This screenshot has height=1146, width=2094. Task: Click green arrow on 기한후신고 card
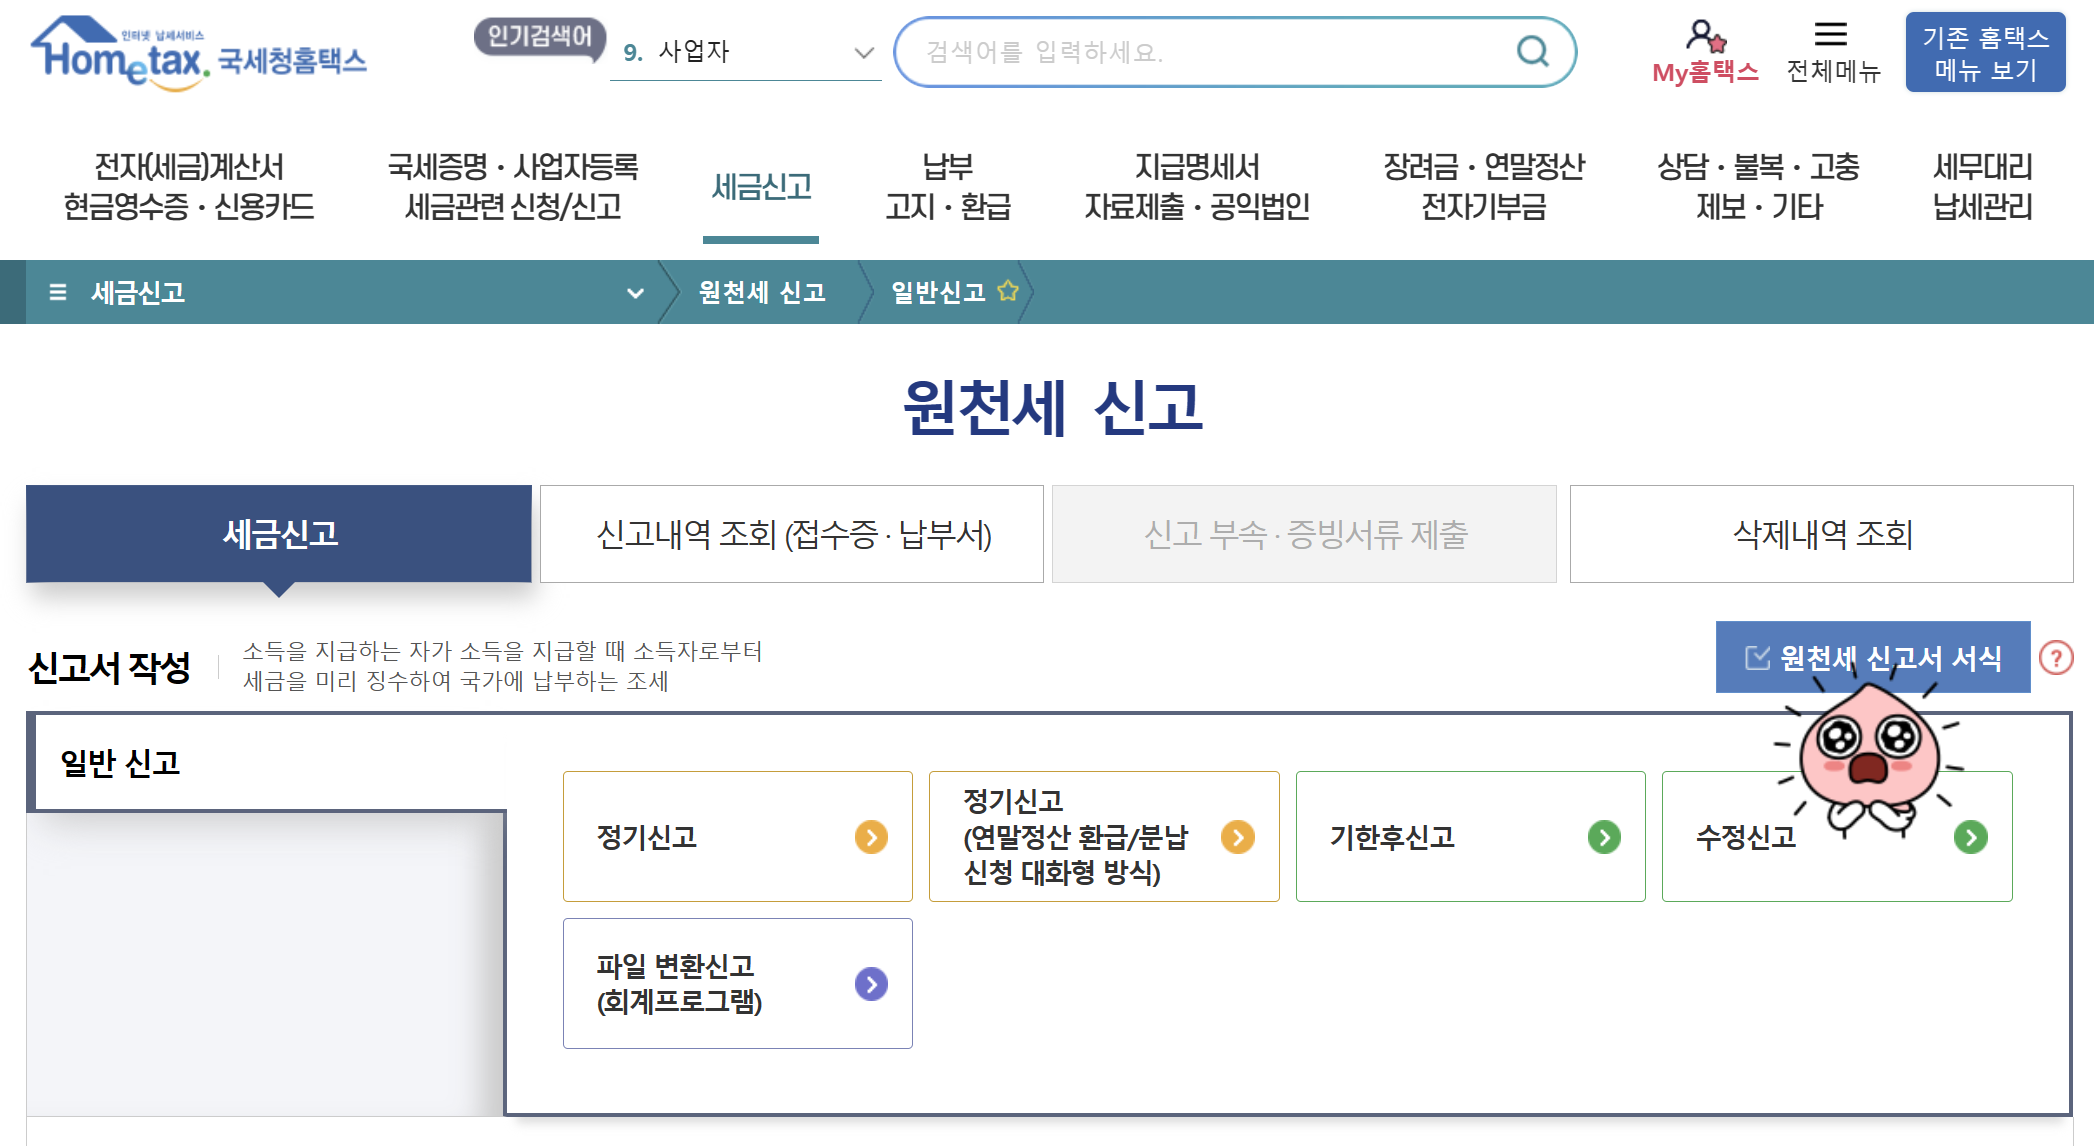[1604, 837]
